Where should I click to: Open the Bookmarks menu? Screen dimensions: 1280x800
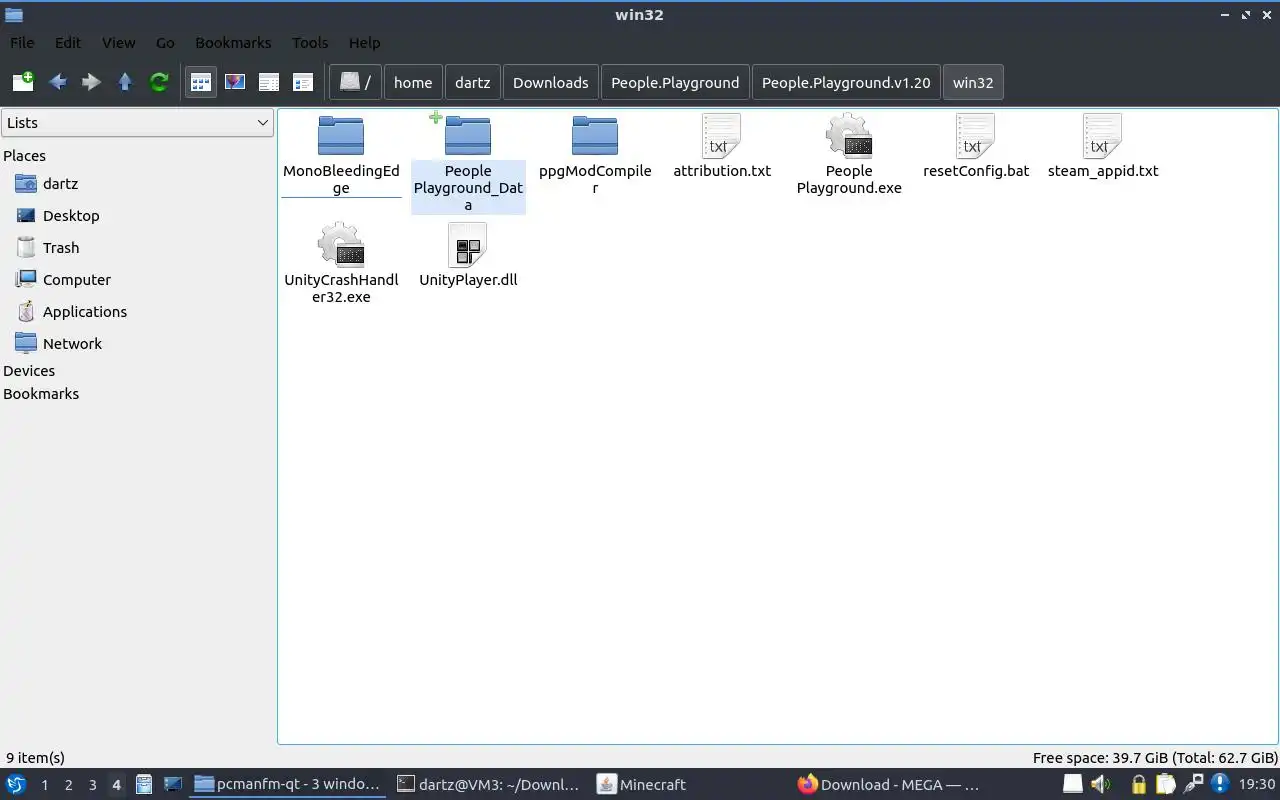(233, 43)
